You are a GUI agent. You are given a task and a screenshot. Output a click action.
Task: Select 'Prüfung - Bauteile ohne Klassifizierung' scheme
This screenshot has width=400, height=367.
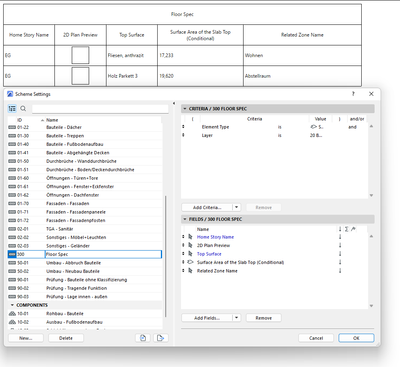(86, 280)
